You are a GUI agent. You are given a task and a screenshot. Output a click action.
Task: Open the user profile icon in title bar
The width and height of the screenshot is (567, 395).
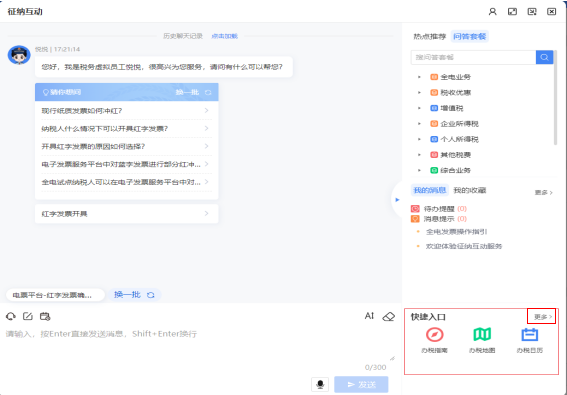[x=493, y=12]
